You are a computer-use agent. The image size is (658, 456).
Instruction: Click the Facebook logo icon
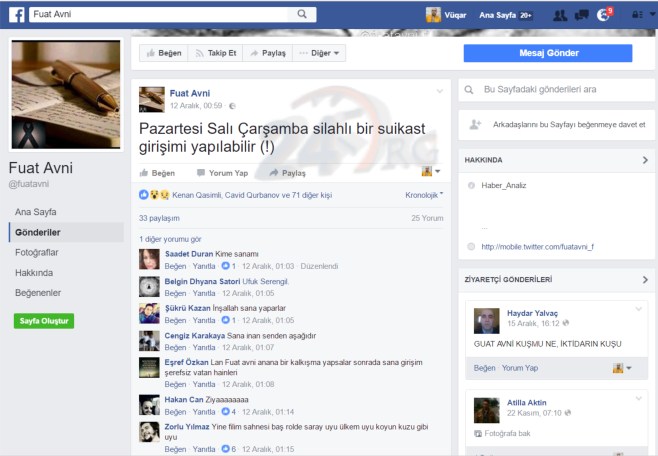[16, 14]
